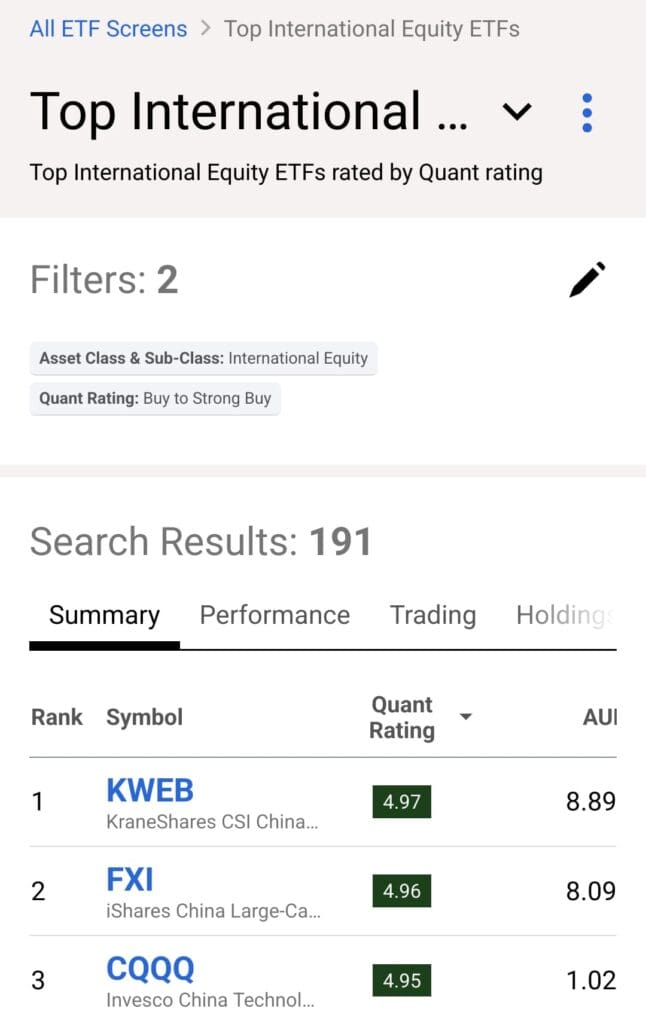This screenshot has width=646, height=1024.
Task: Navigate back via All ETF Screens link
Action: (107, 28)
